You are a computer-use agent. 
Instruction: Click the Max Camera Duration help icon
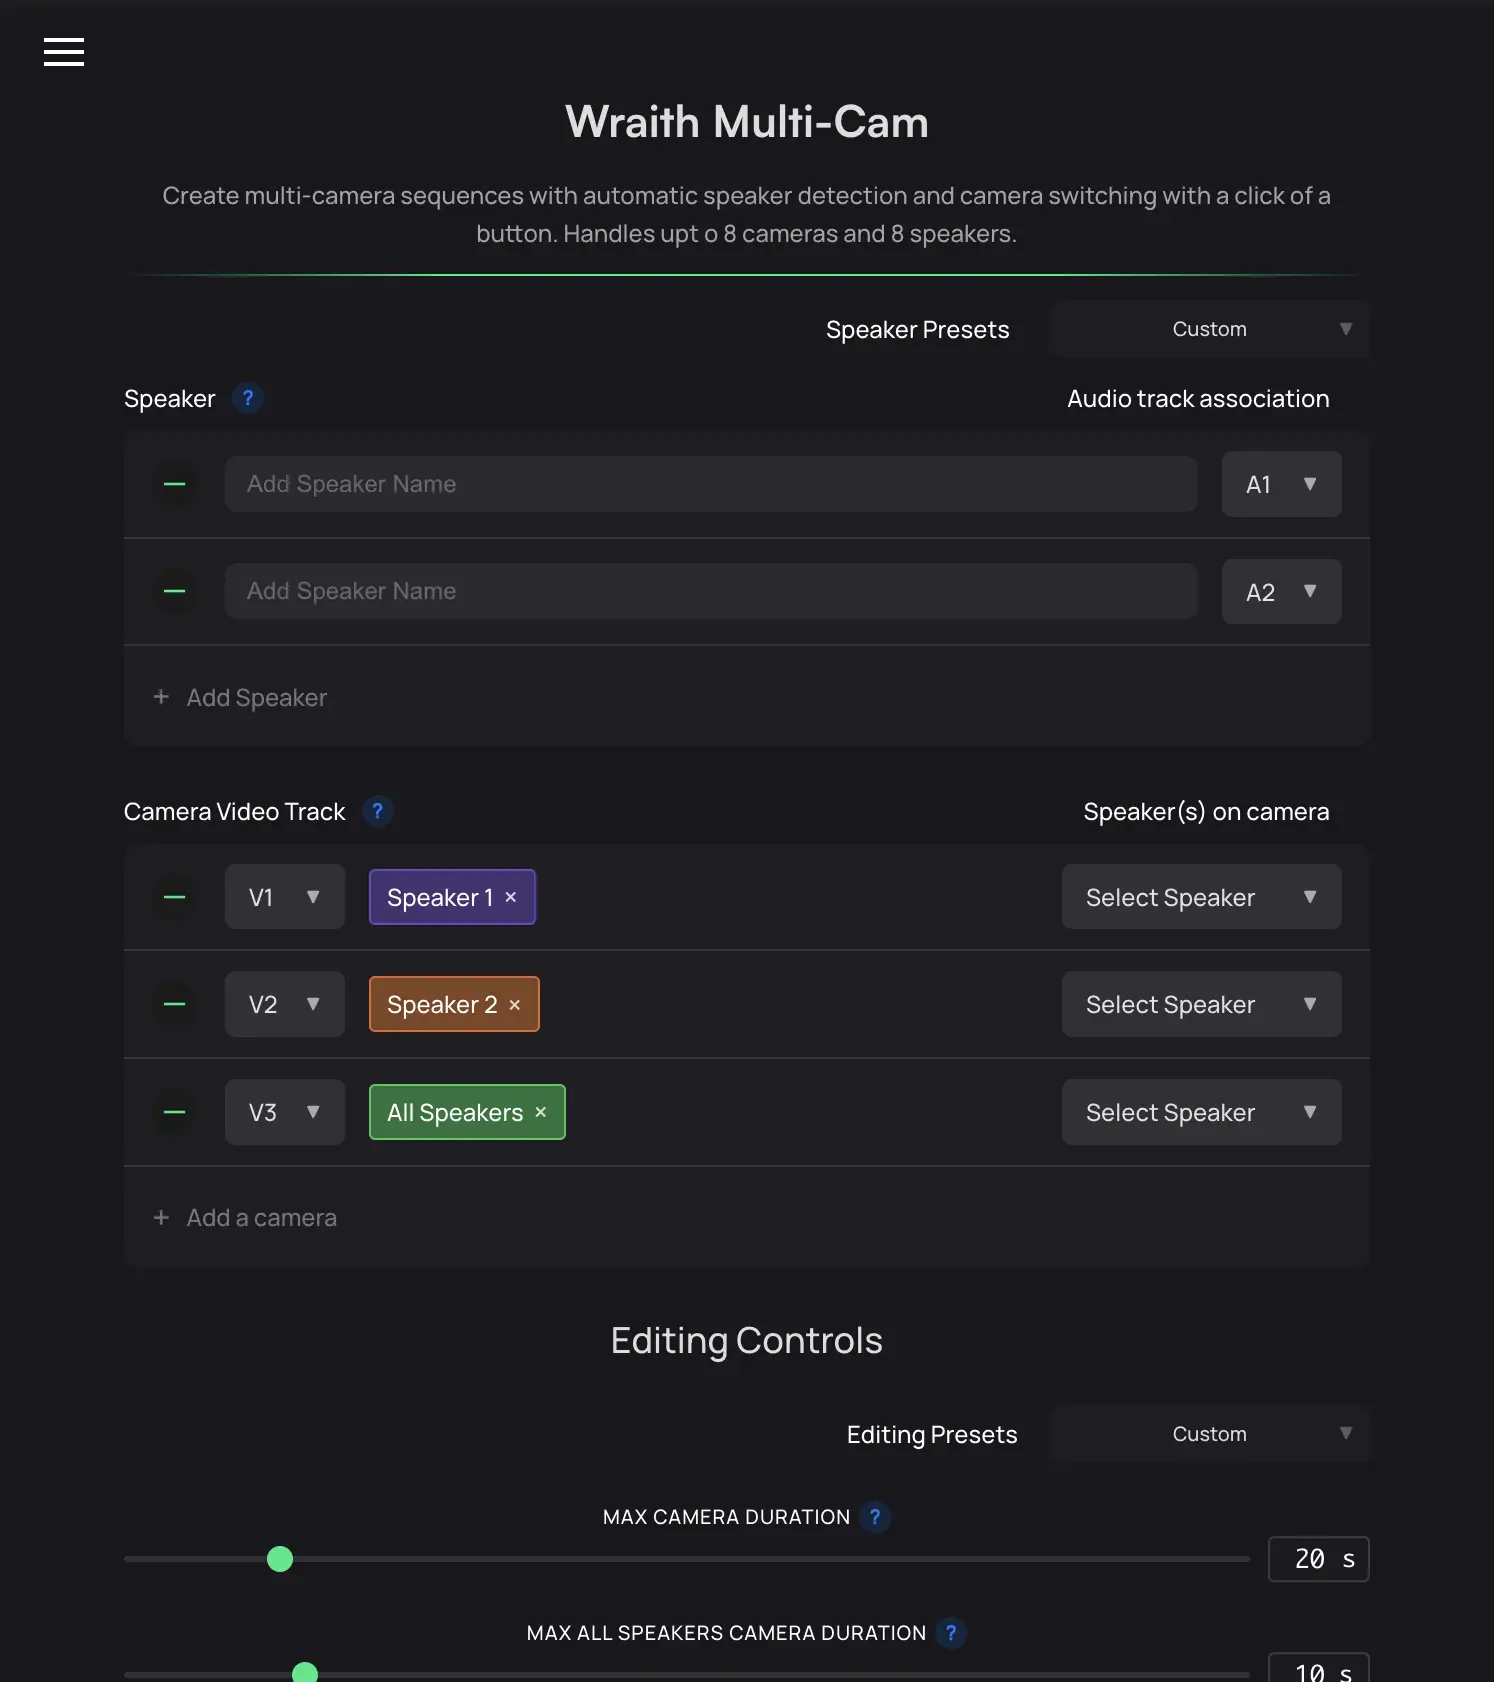(876, 1517)
